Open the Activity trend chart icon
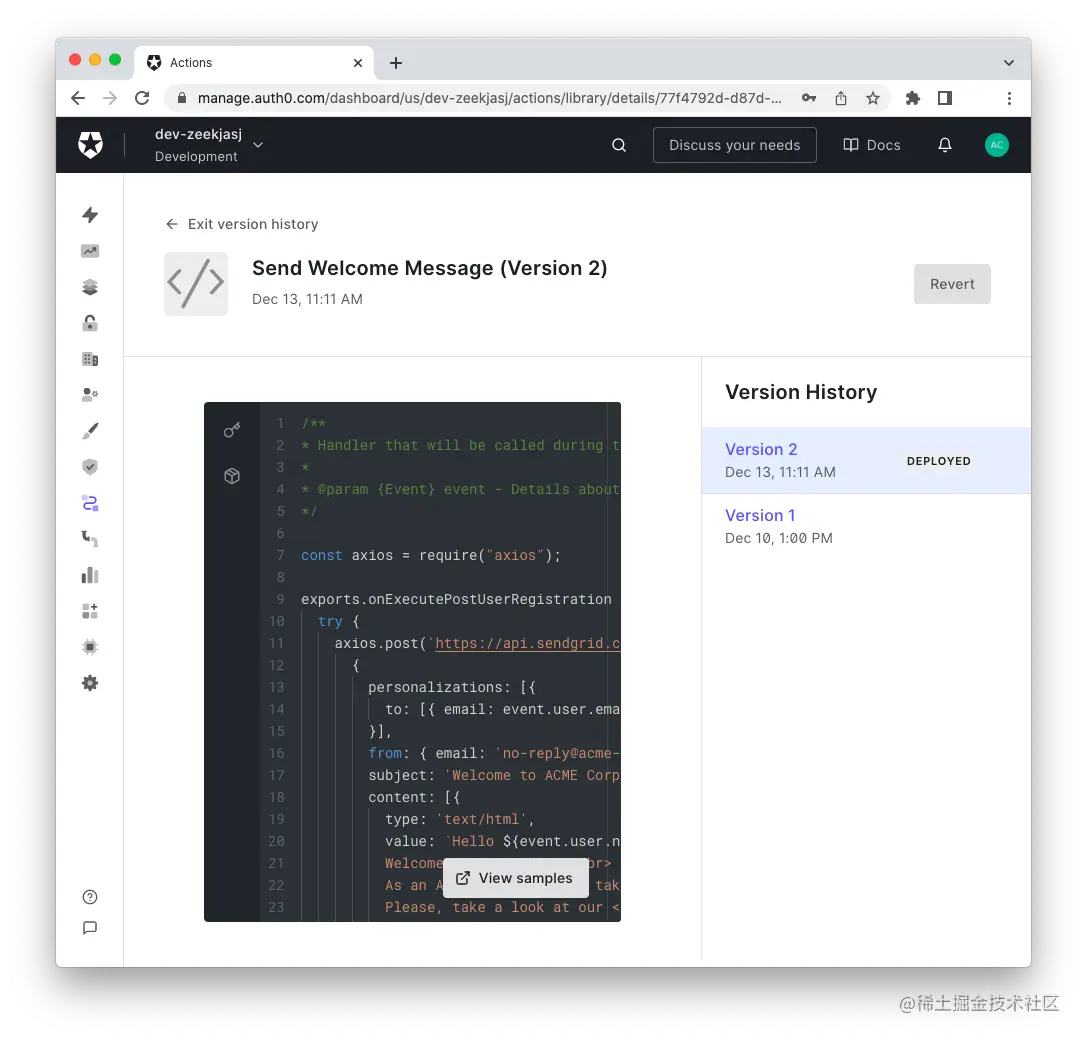1087x1041 pixels. point(90,251)
